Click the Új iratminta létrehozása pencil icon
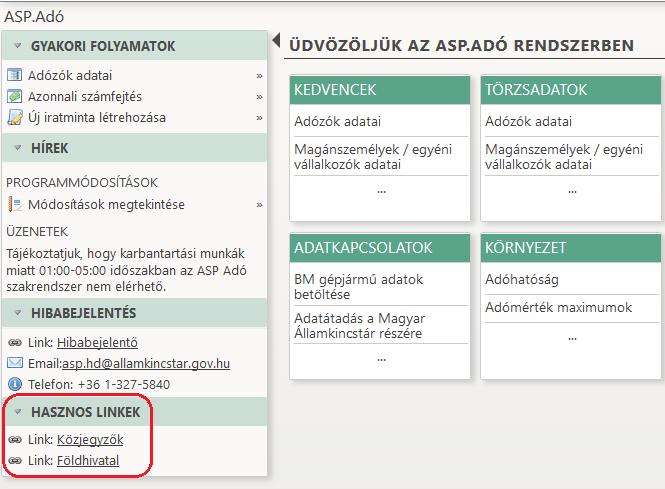 coord(15,117)
